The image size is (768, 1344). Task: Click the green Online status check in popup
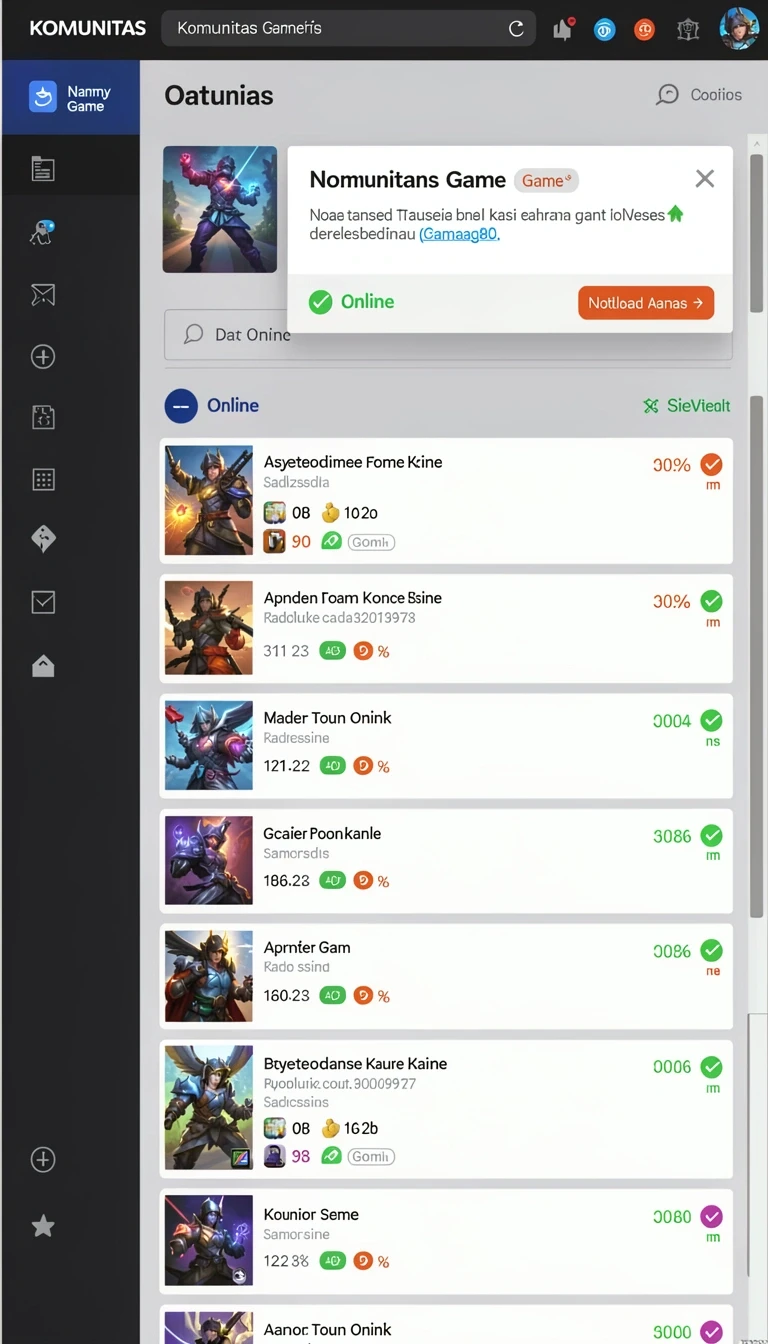click(320, 302)
